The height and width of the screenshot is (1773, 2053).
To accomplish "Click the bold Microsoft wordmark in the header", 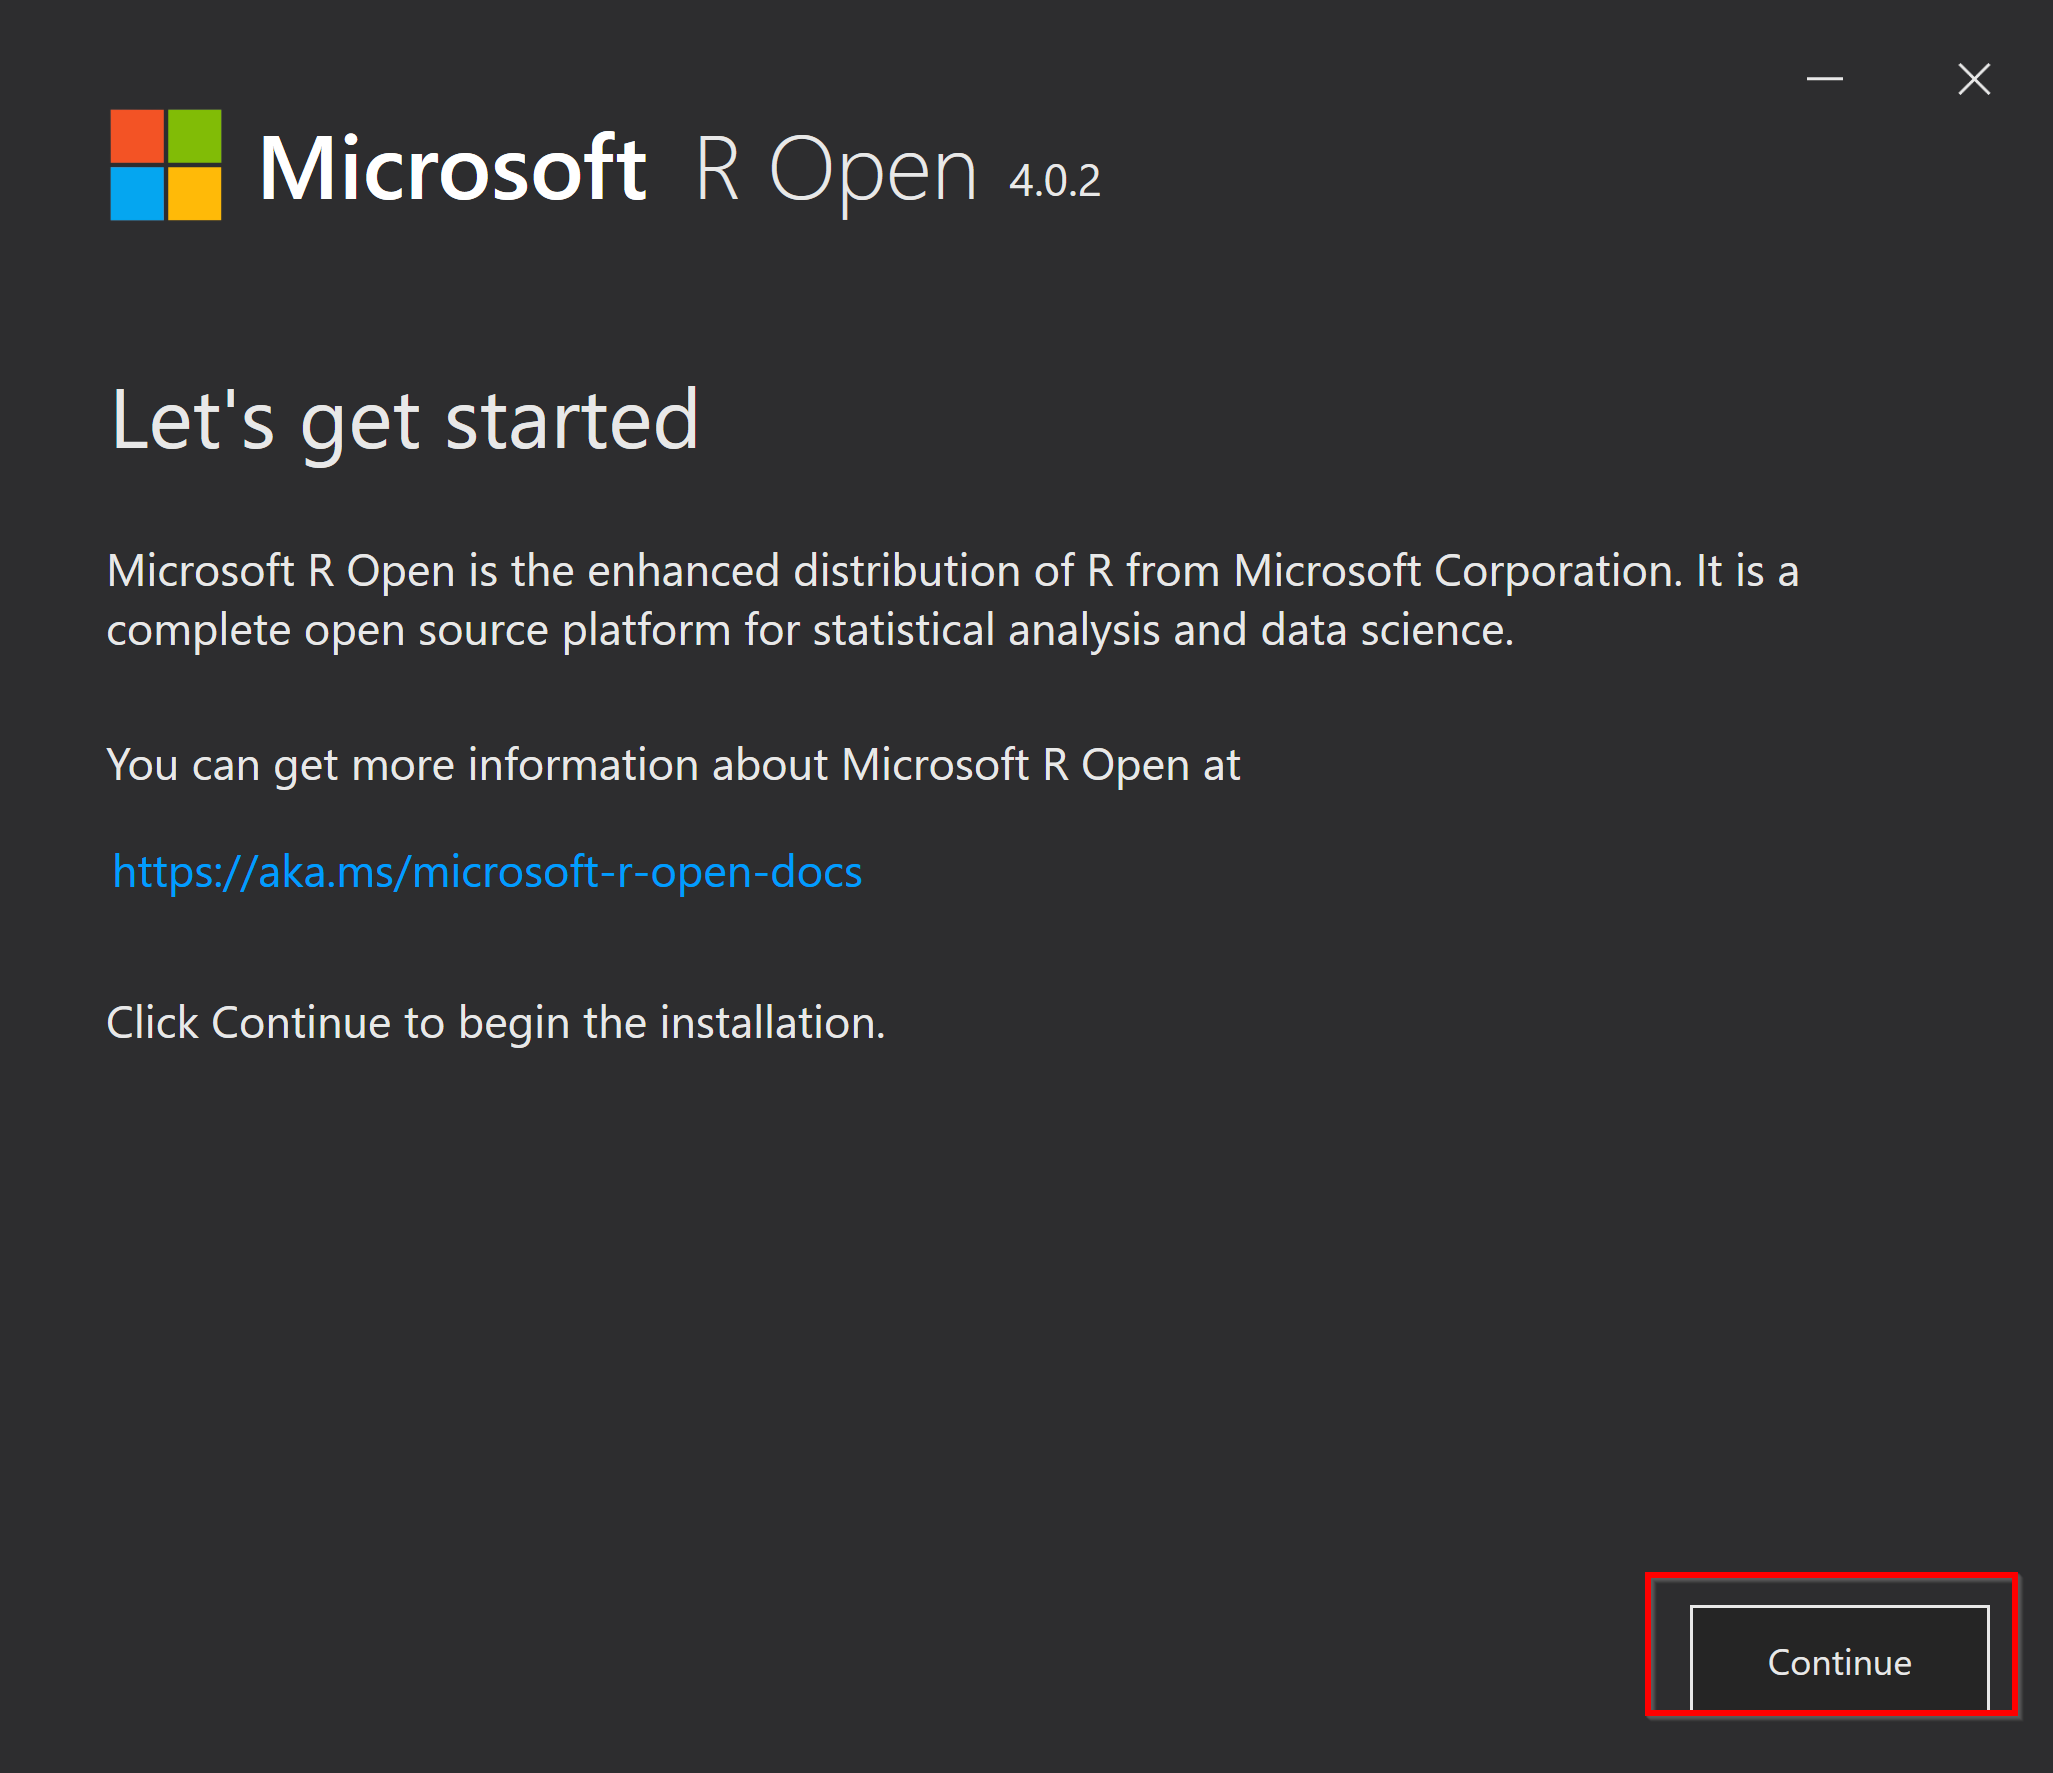I will click(452, 168).
